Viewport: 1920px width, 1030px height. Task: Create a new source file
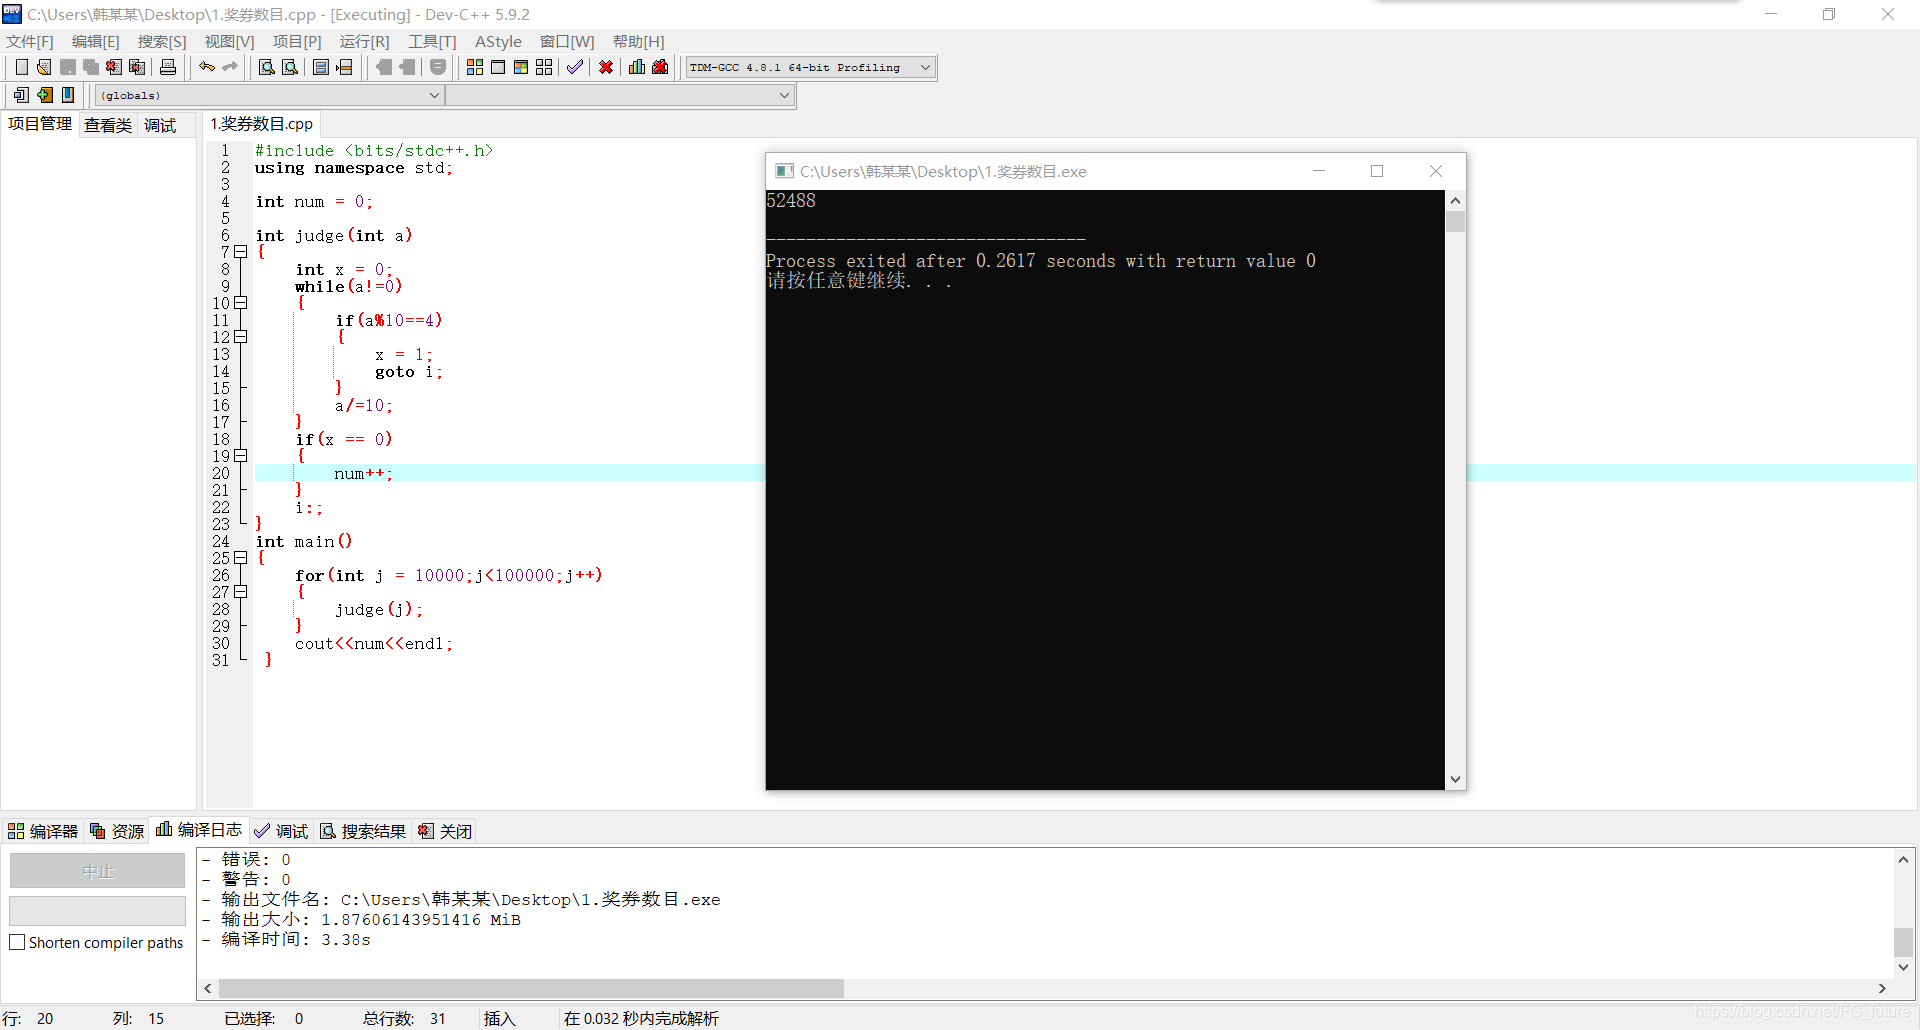(x=22, y=67)
